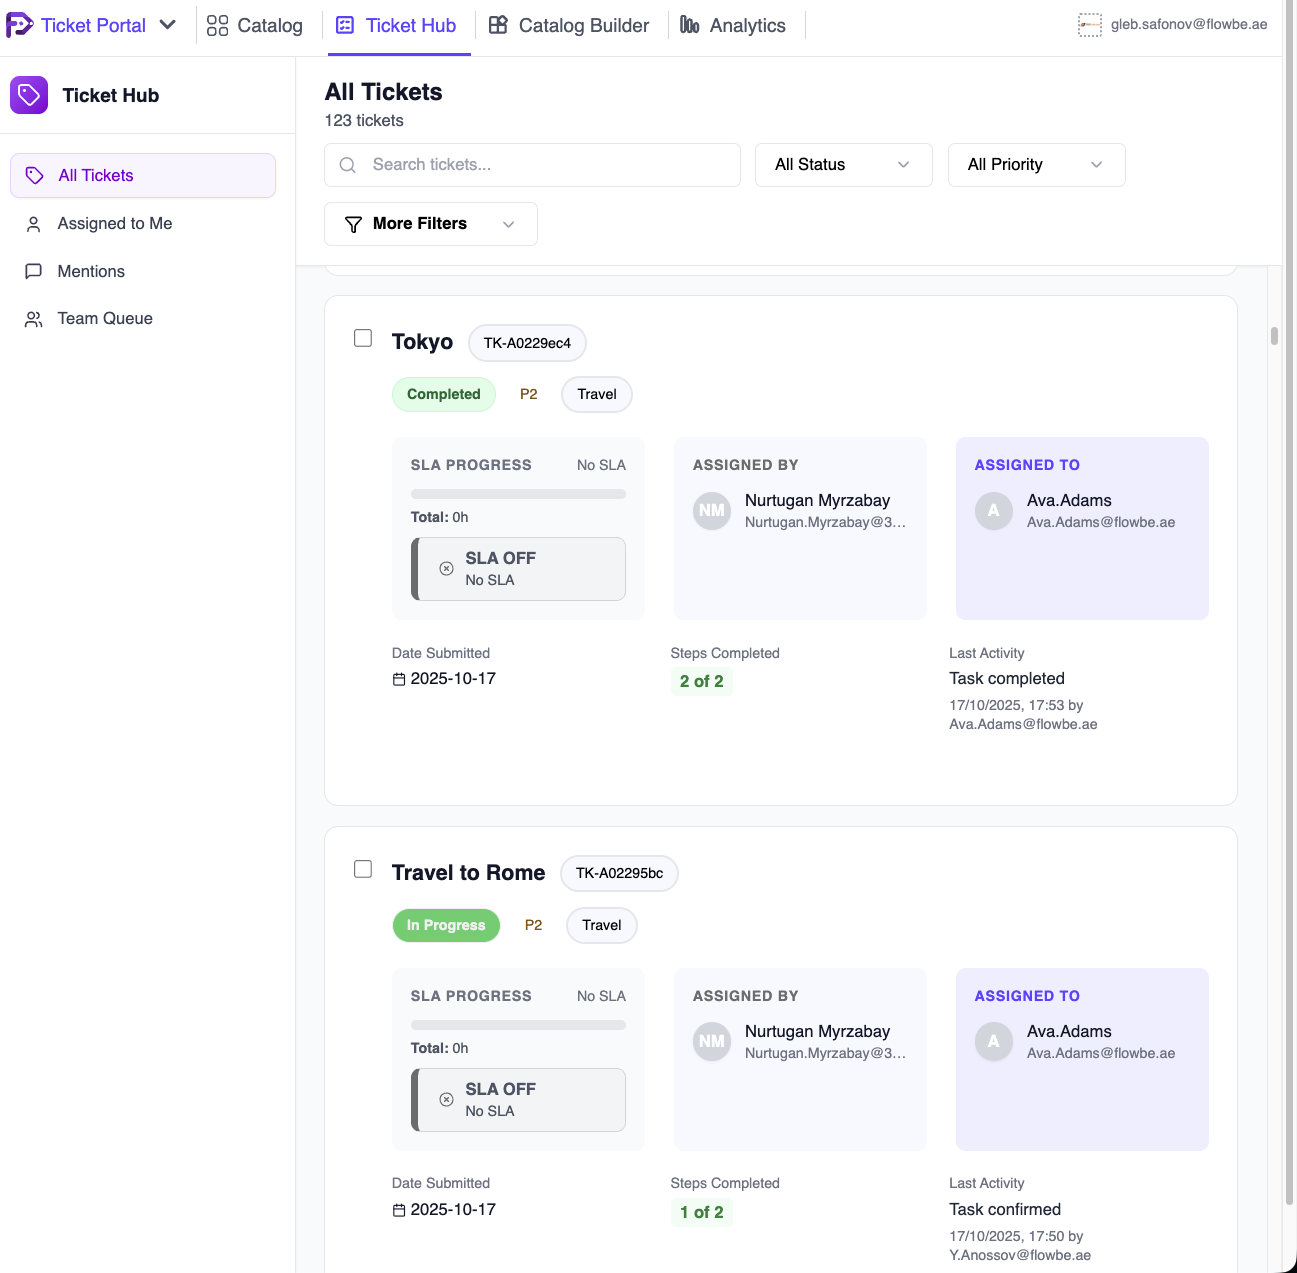Click the Tokyo SLA progress bar
Image resolution: width=1297 pixels, height=1273 pixels.
point(518,494)
